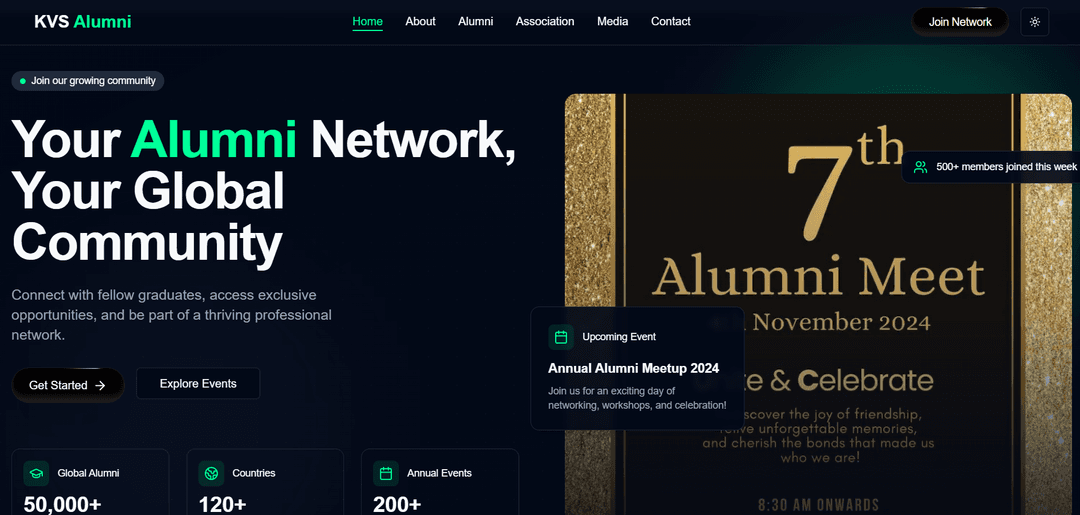The width and height of the screenshot is (1080, 515).
Task: Click the globe Countries icon
Action: pyautogui.click(x=211, y=473)
